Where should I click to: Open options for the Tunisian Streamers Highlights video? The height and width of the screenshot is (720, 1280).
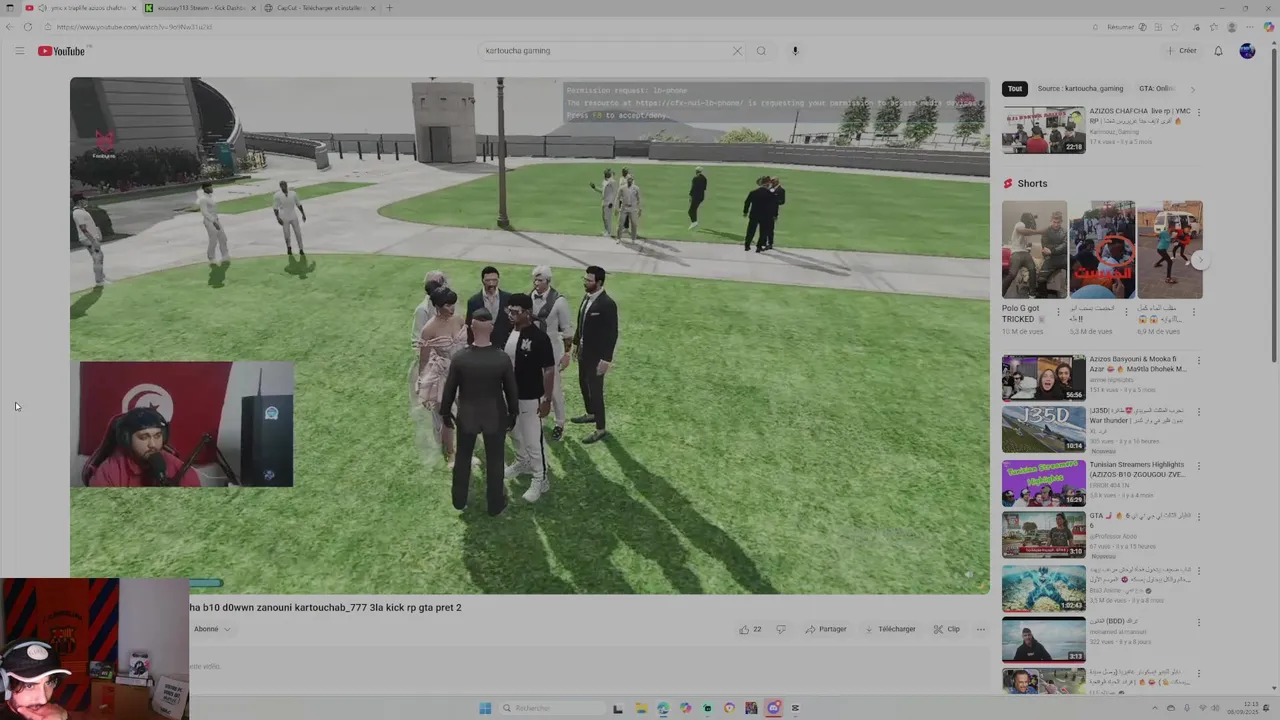[x=1199, y=466]
